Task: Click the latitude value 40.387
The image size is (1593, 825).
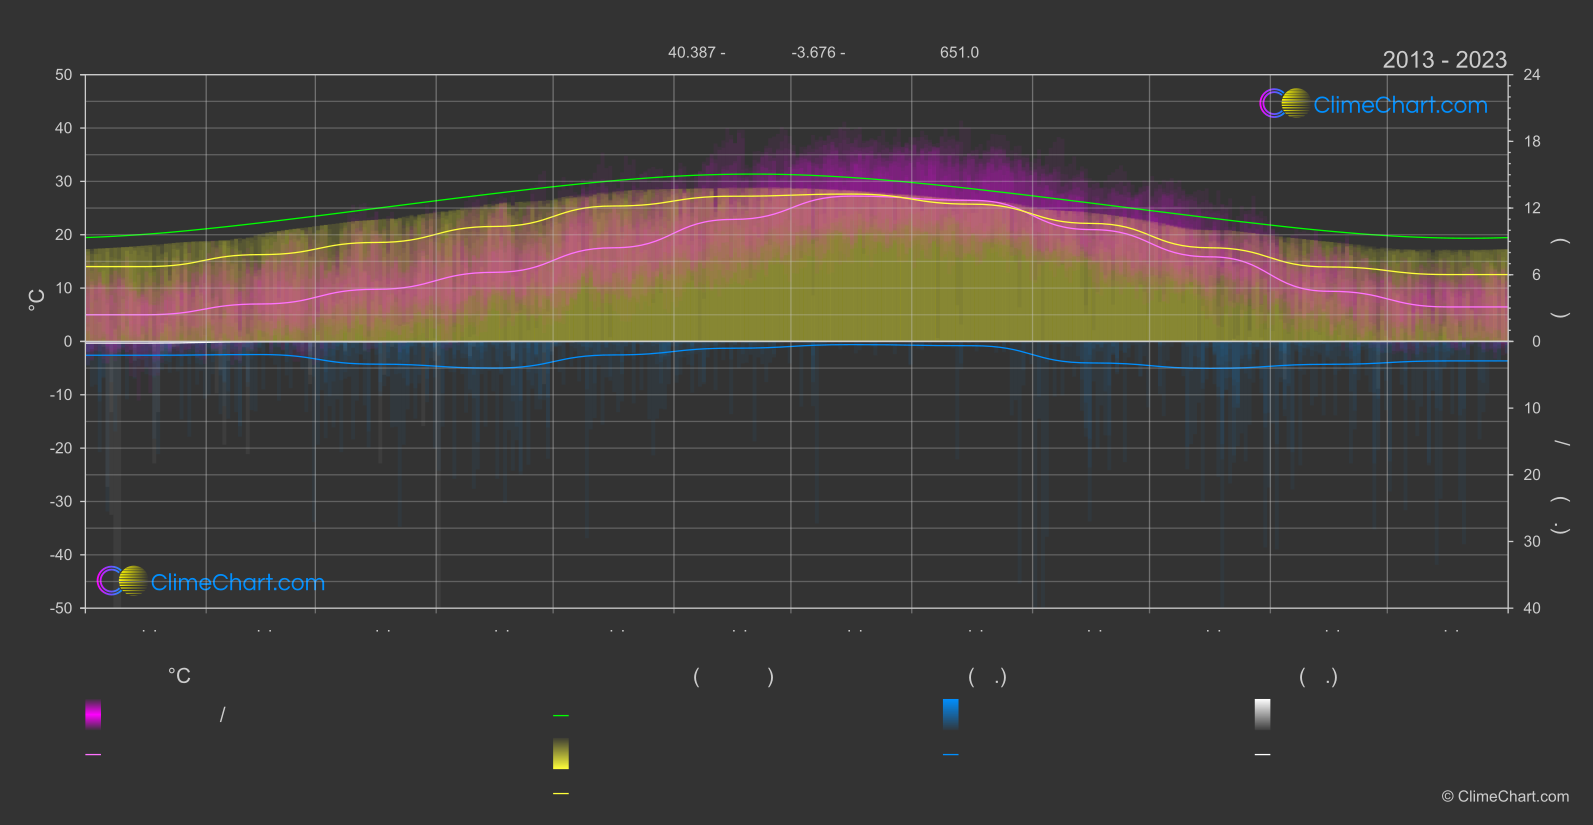Action: point(691,52)
